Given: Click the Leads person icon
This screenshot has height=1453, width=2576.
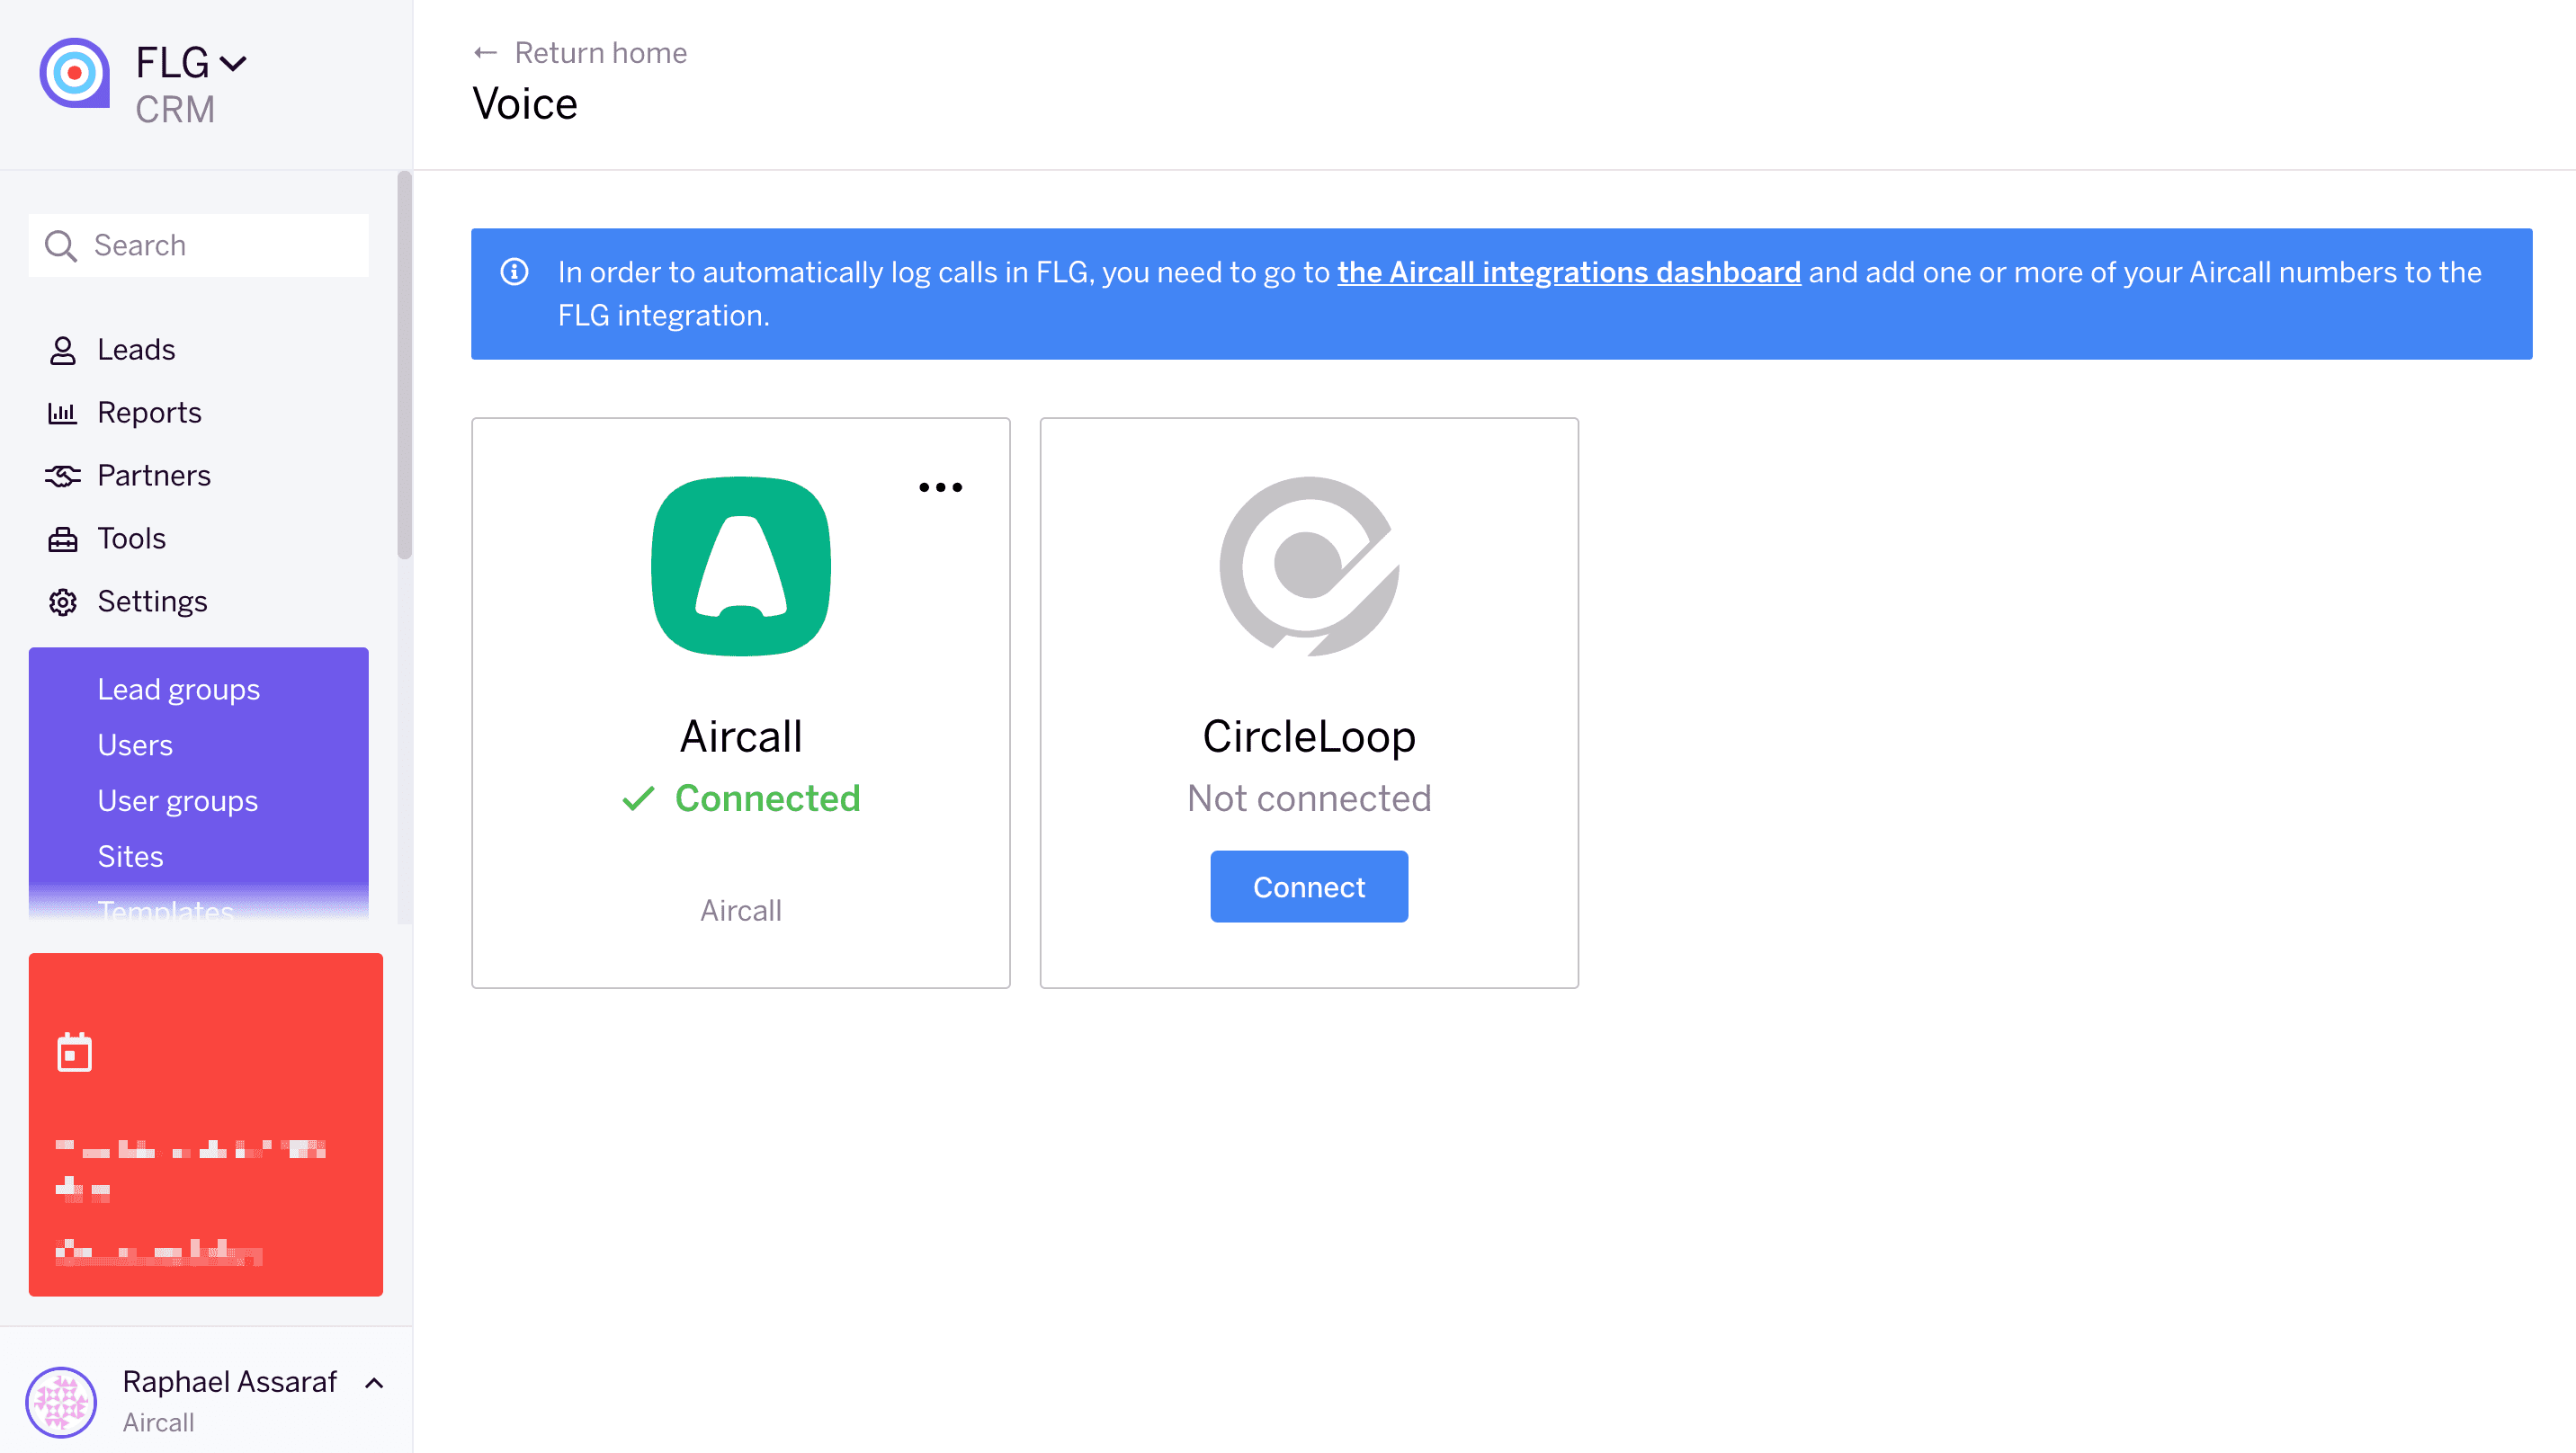Looking at the screenshot, I should pyautogui.click(x=62, y=350).
